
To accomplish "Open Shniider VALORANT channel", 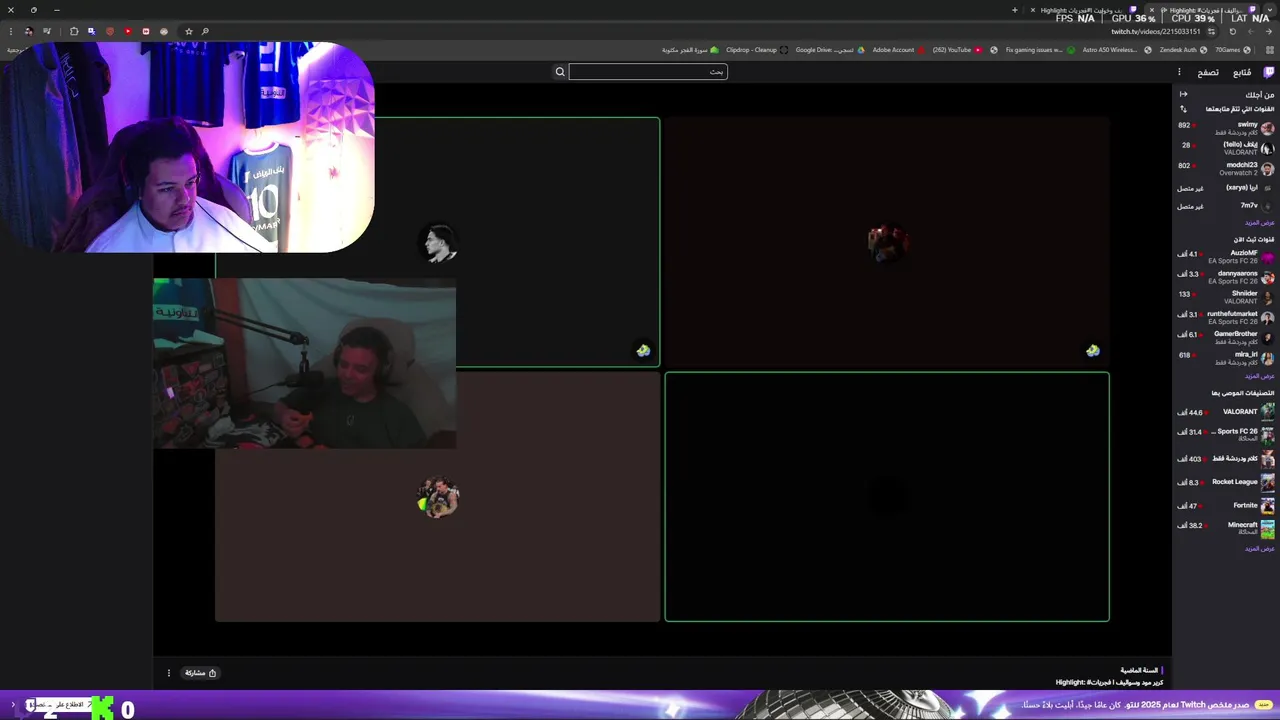I will 1226,297.
